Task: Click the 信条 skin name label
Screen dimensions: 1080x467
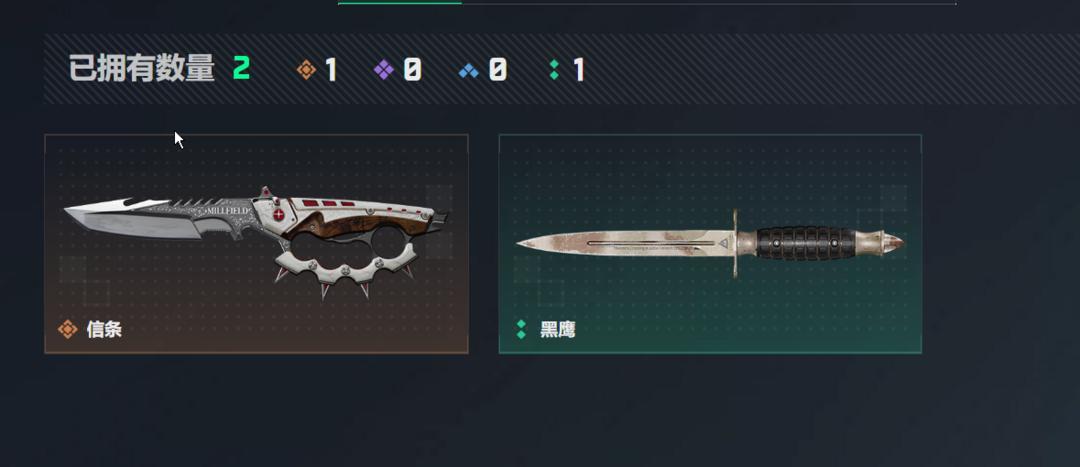Action: tap(105, 329)
